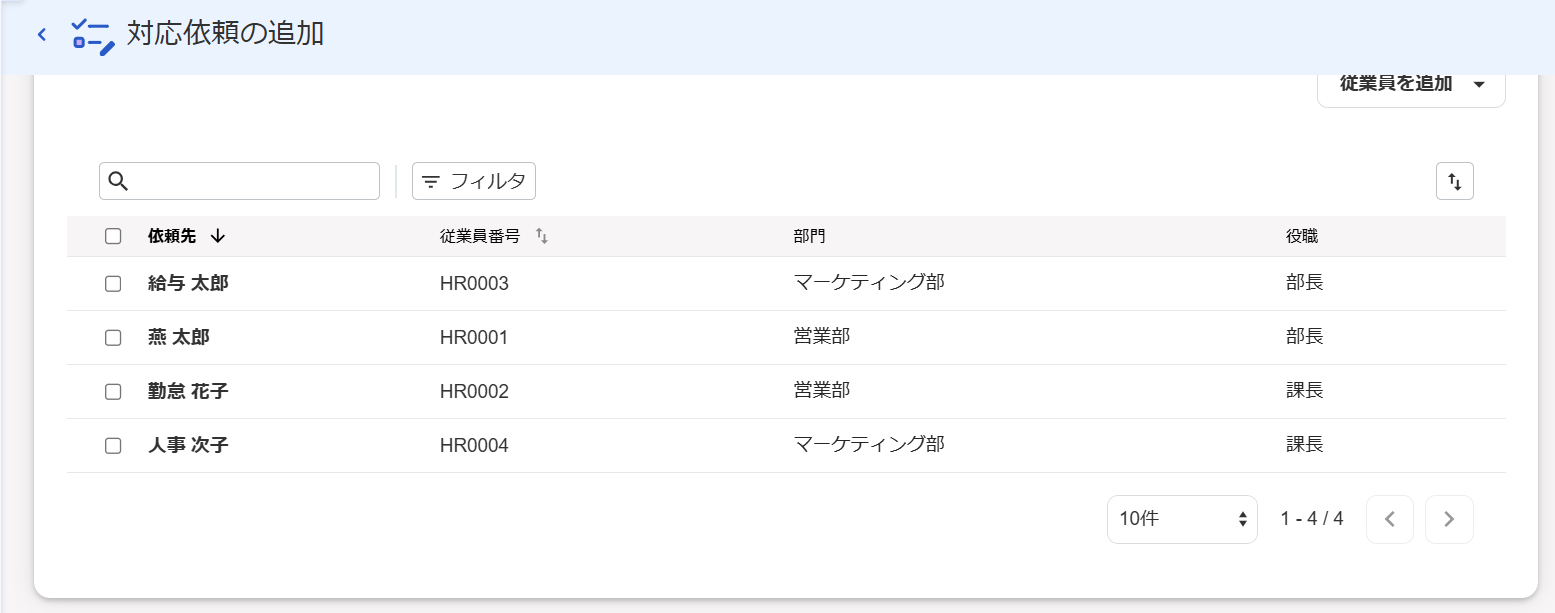Open the 10件 page size dropdown
This screenshot has width=1555, height=613.
(1182, 519)
